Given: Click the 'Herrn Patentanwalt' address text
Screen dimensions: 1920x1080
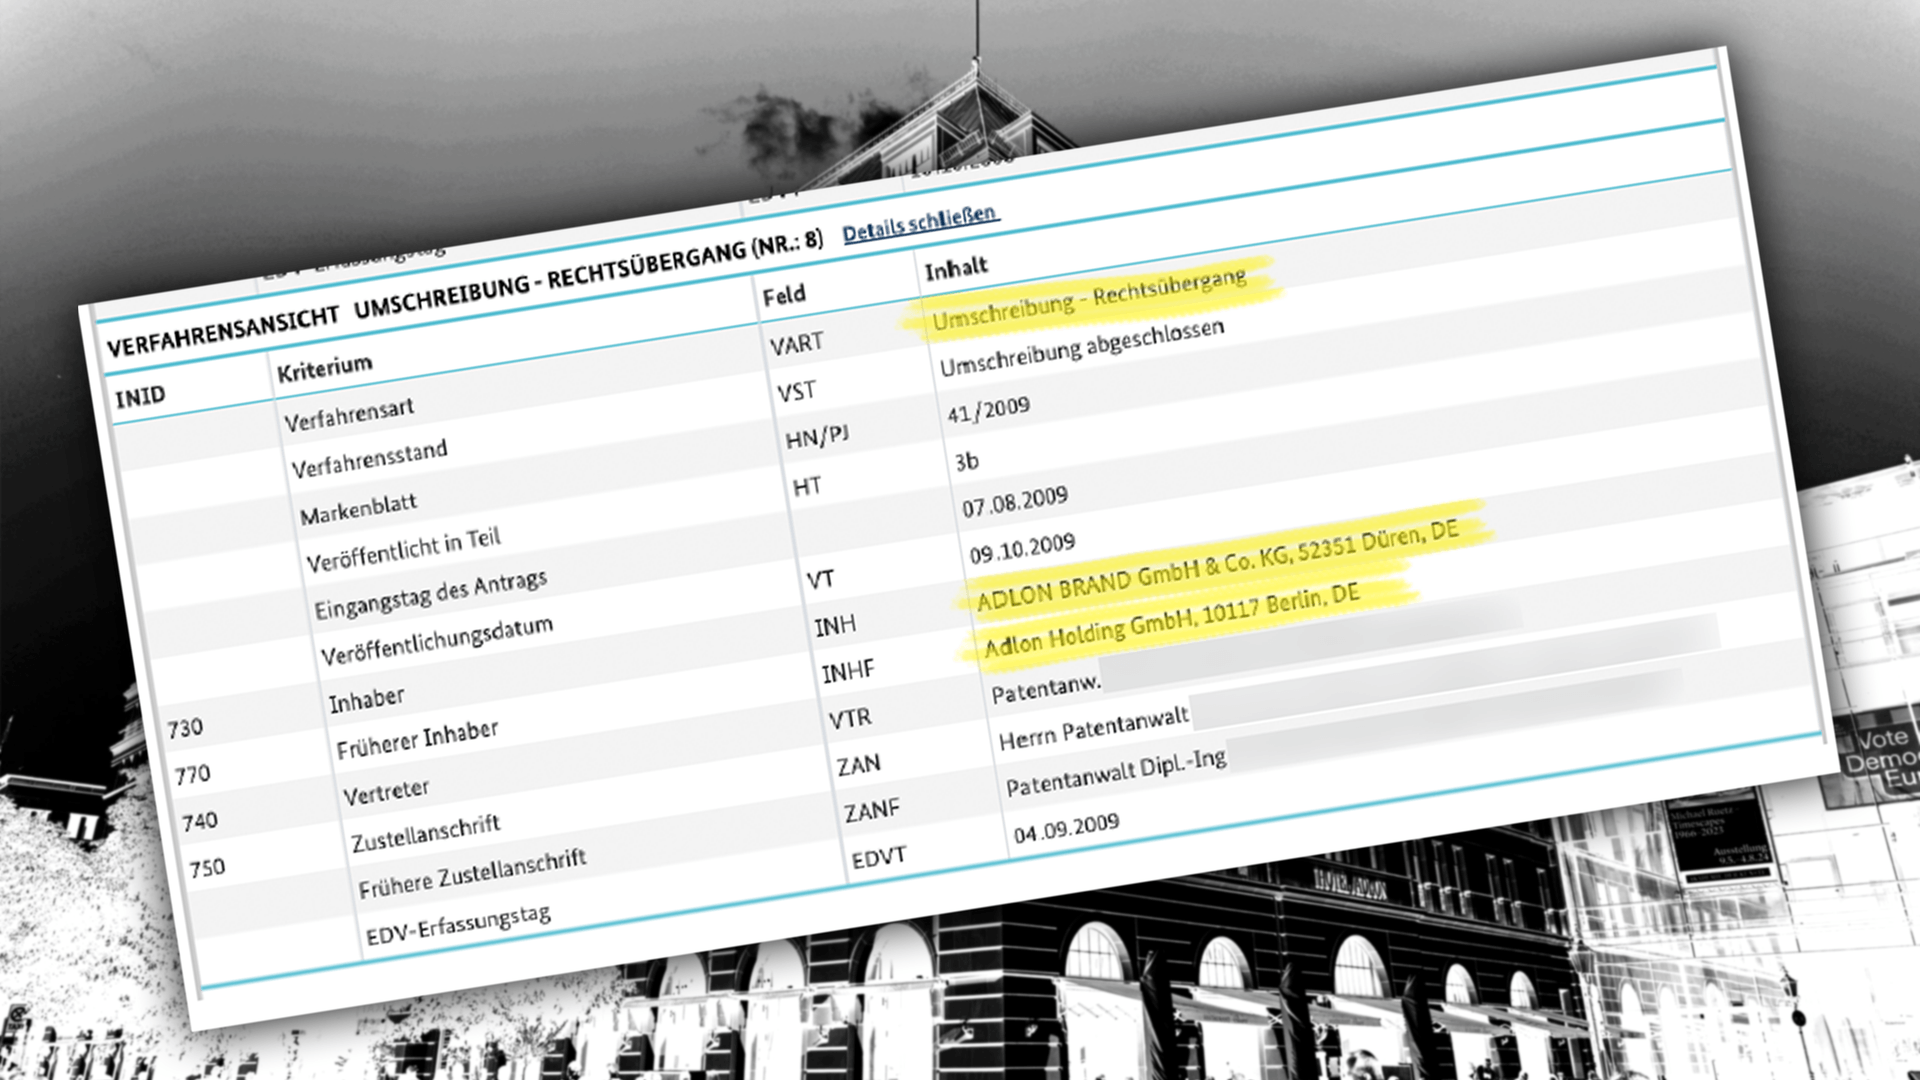Looking at the screenshot, I should (x=1094, y=727).
